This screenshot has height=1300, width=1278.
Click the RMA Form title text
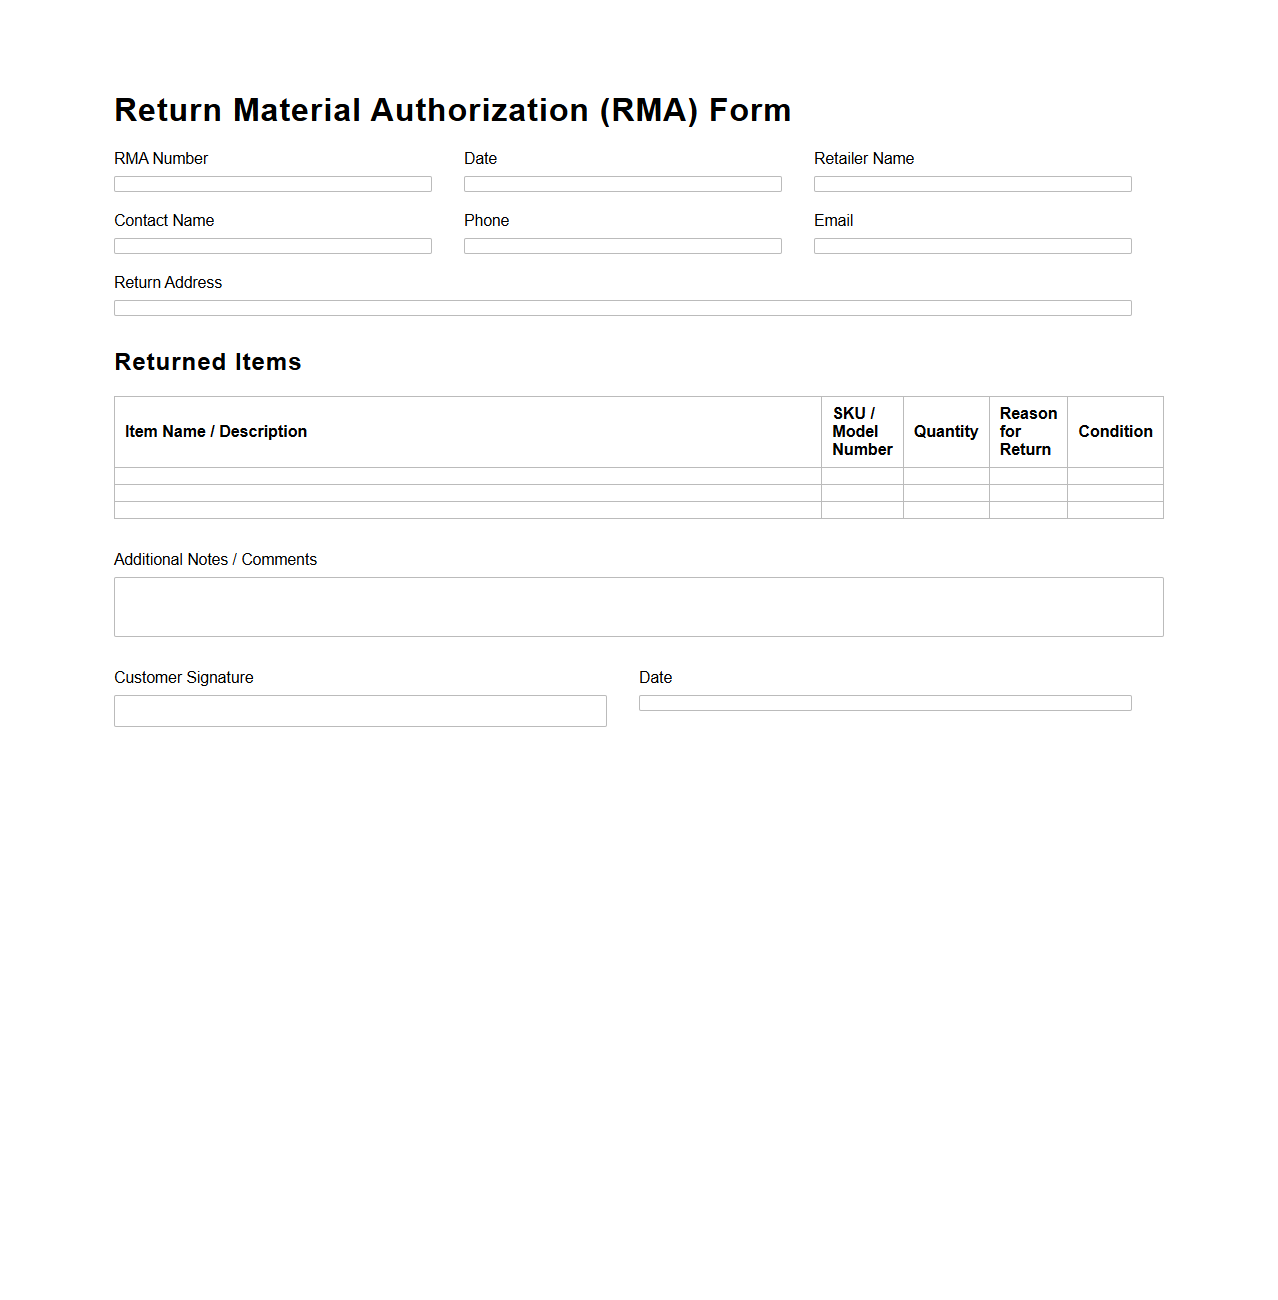coord(452,110)
